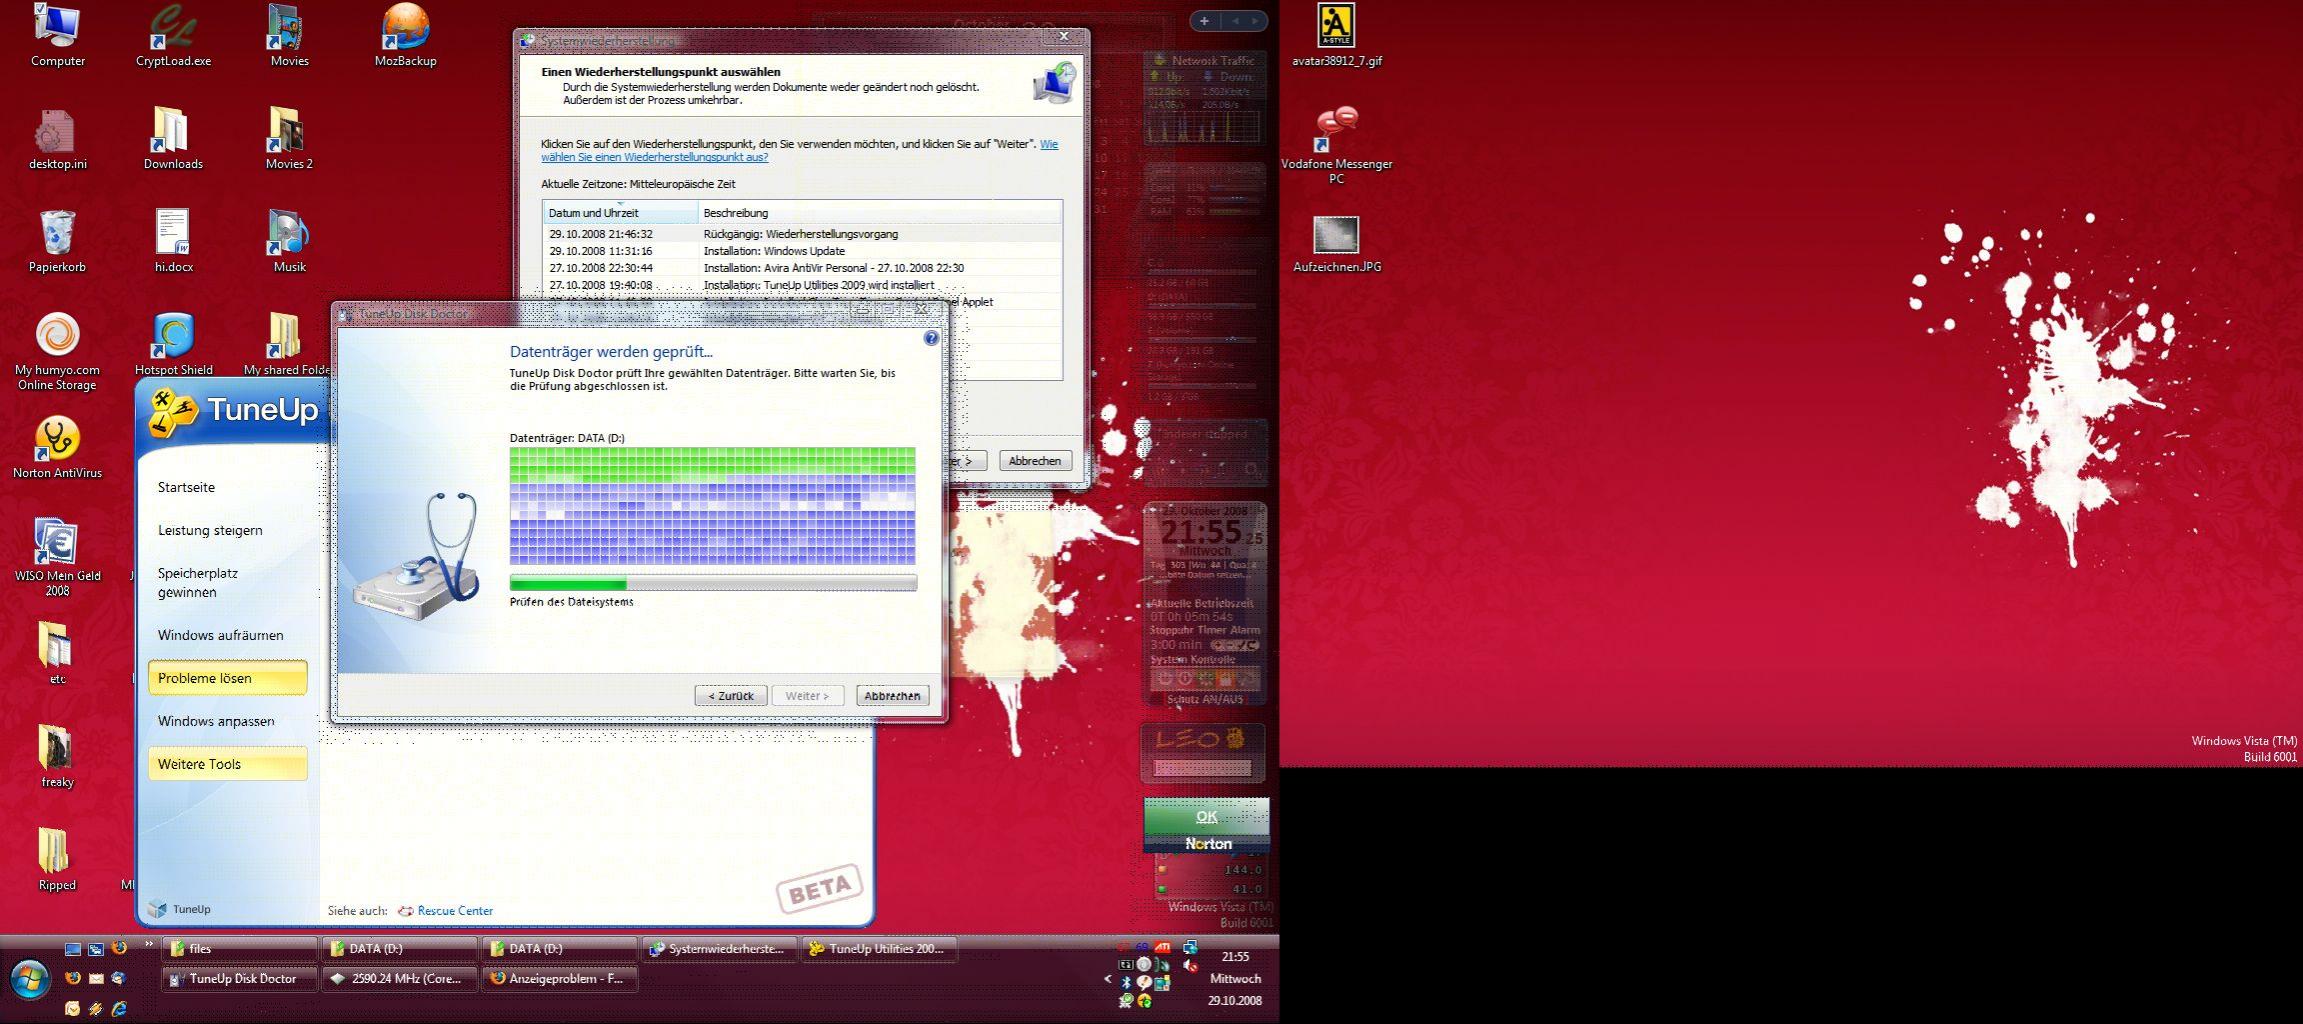The width and height of the screenshot is (2303, 1024).
Task: Click the Beschreibung column header
Action: 880,212
